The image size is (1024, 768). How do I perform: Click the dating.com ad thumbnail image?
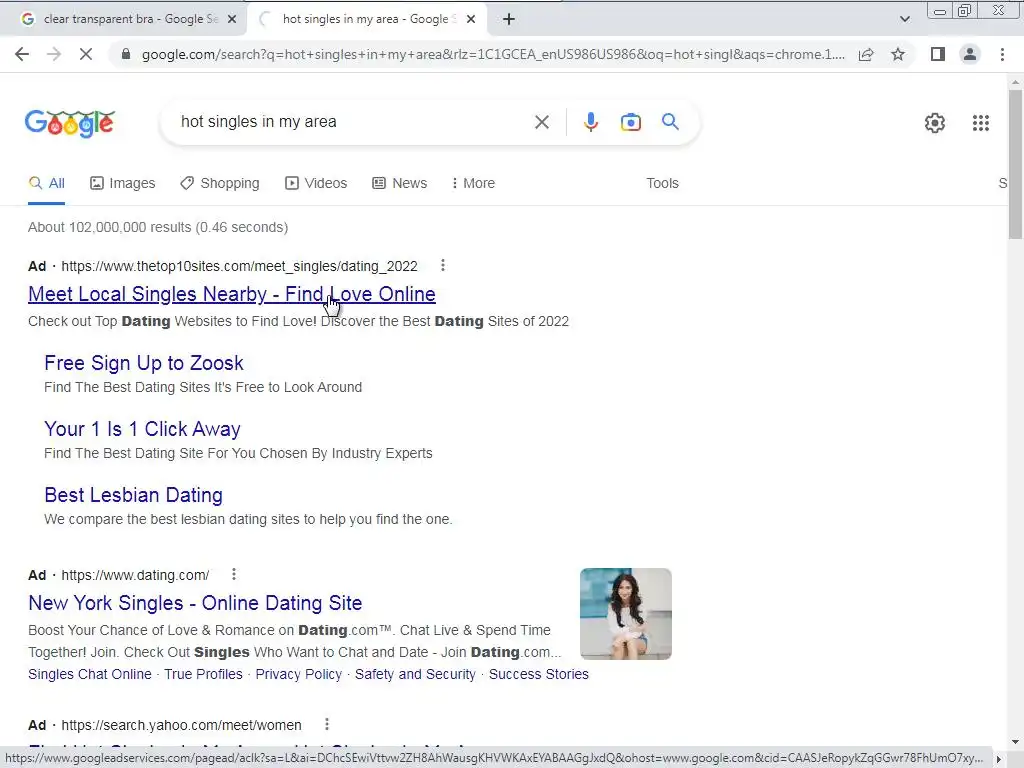coord(626,614)
